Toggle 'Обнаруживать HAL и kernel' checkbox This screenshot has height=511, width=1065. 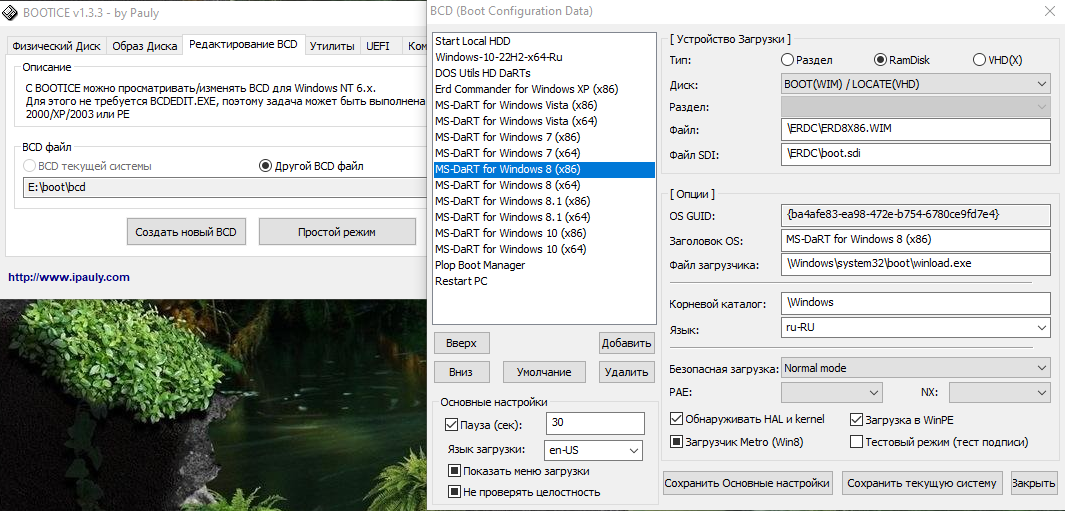[676, 420]
